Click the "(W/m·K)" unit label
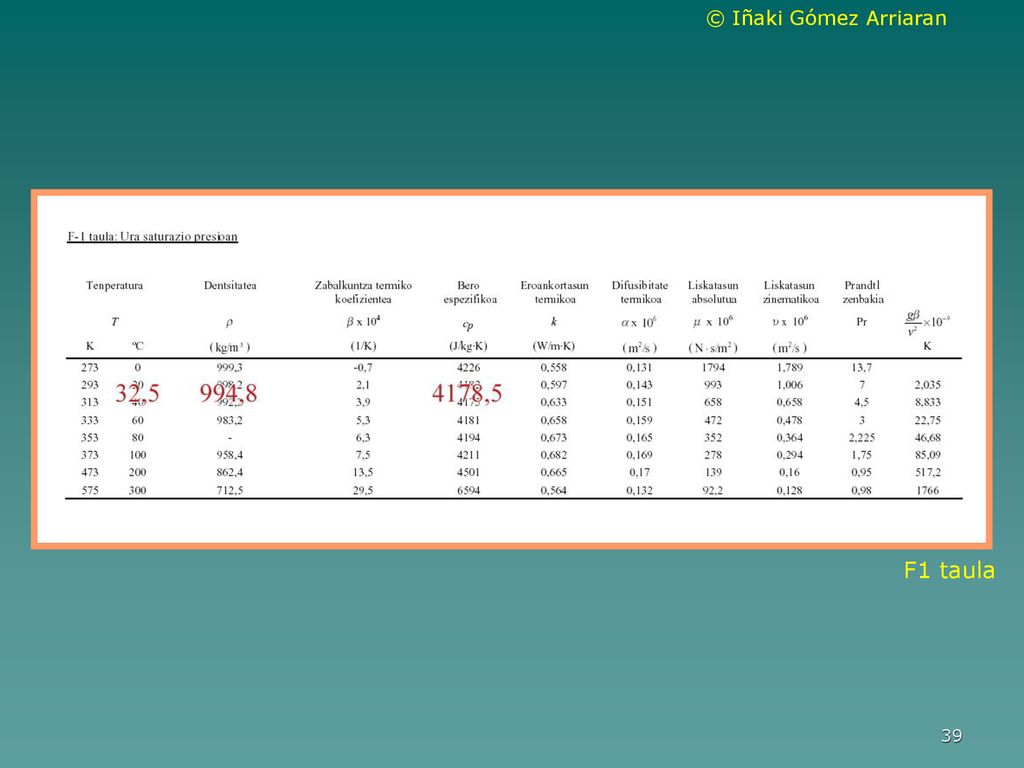1024x768 pixels. pyautogui.click(x=554, y=346)
